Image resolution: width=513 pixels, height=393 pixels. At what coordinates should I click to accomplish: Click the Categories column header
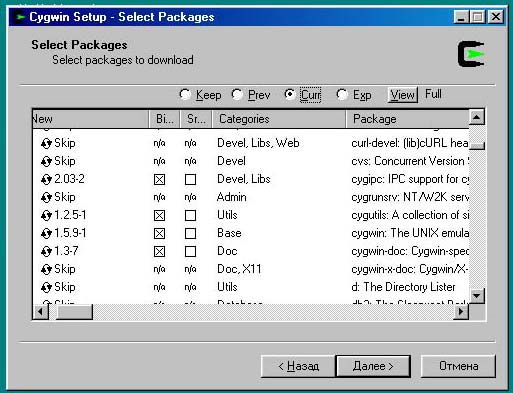[x=279, y=119]
